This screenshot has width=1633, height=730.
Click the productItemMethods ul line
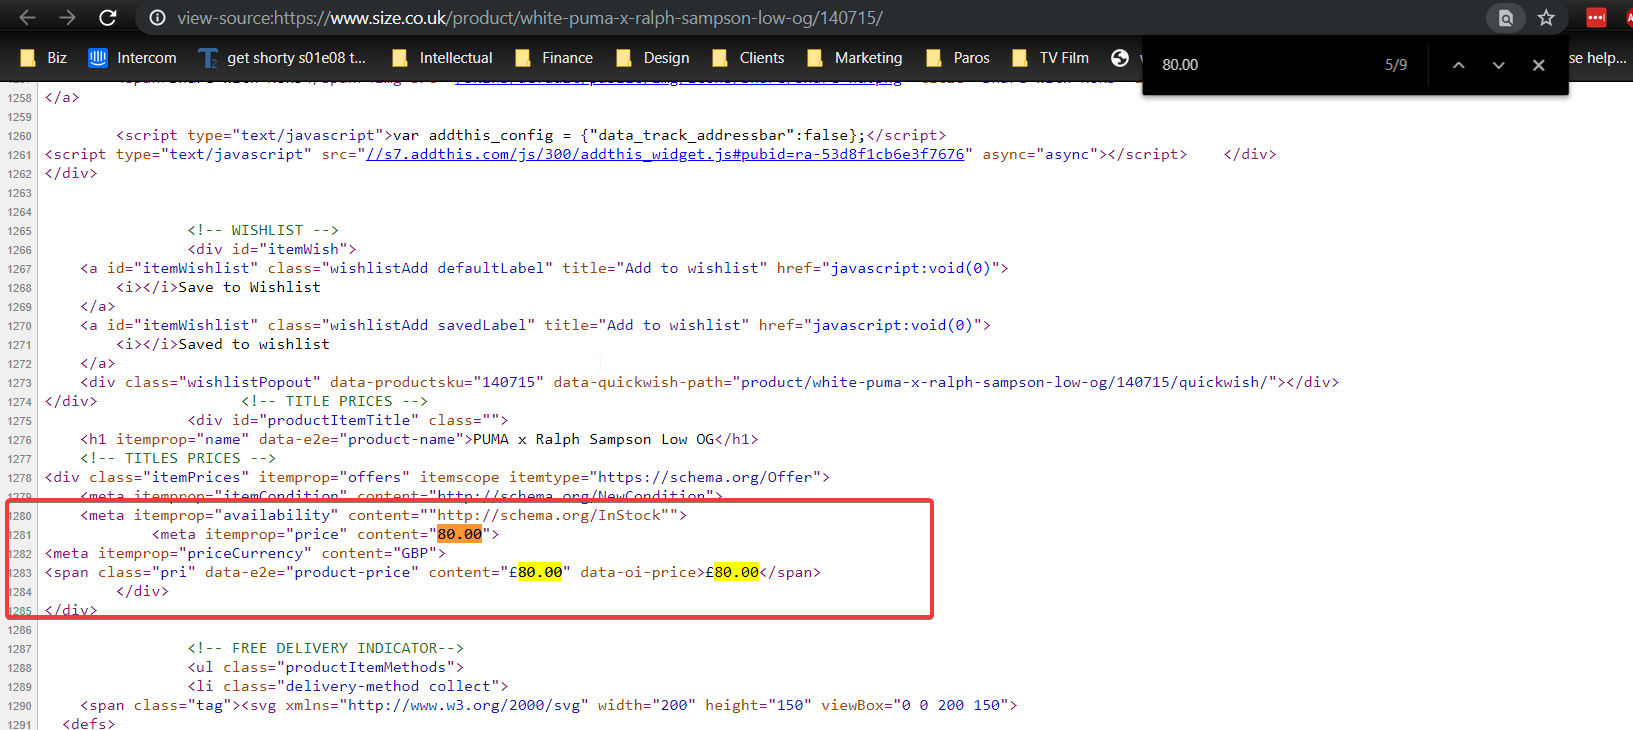(326, 667)
